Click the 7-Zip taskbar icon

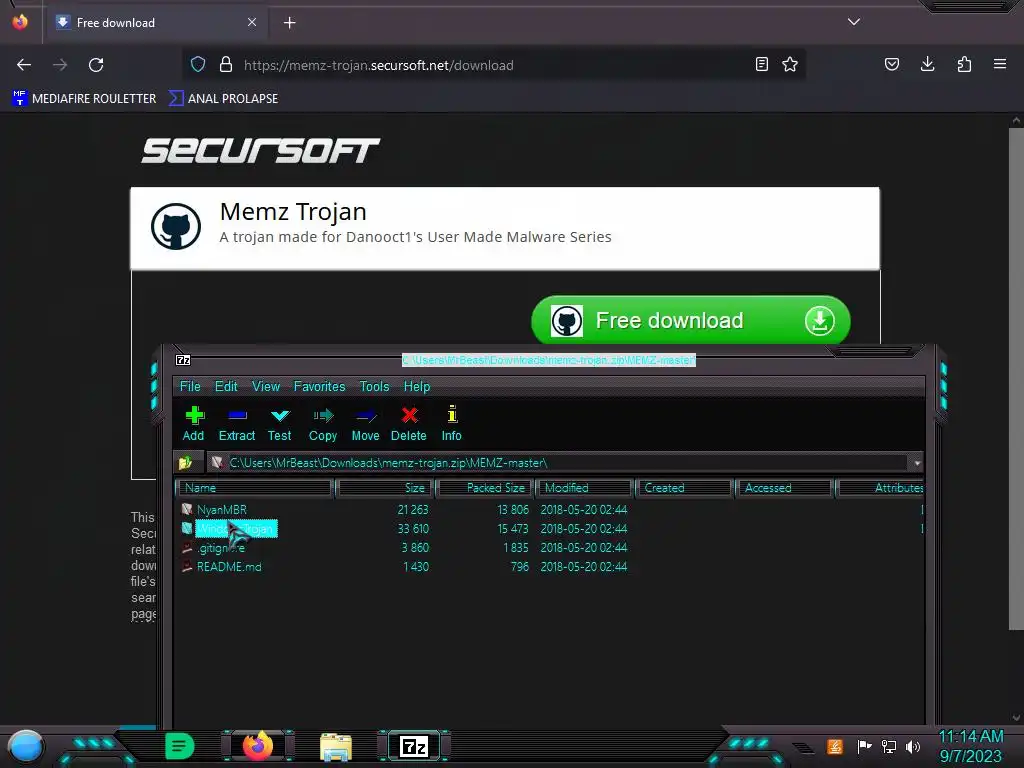coord(414,746)
